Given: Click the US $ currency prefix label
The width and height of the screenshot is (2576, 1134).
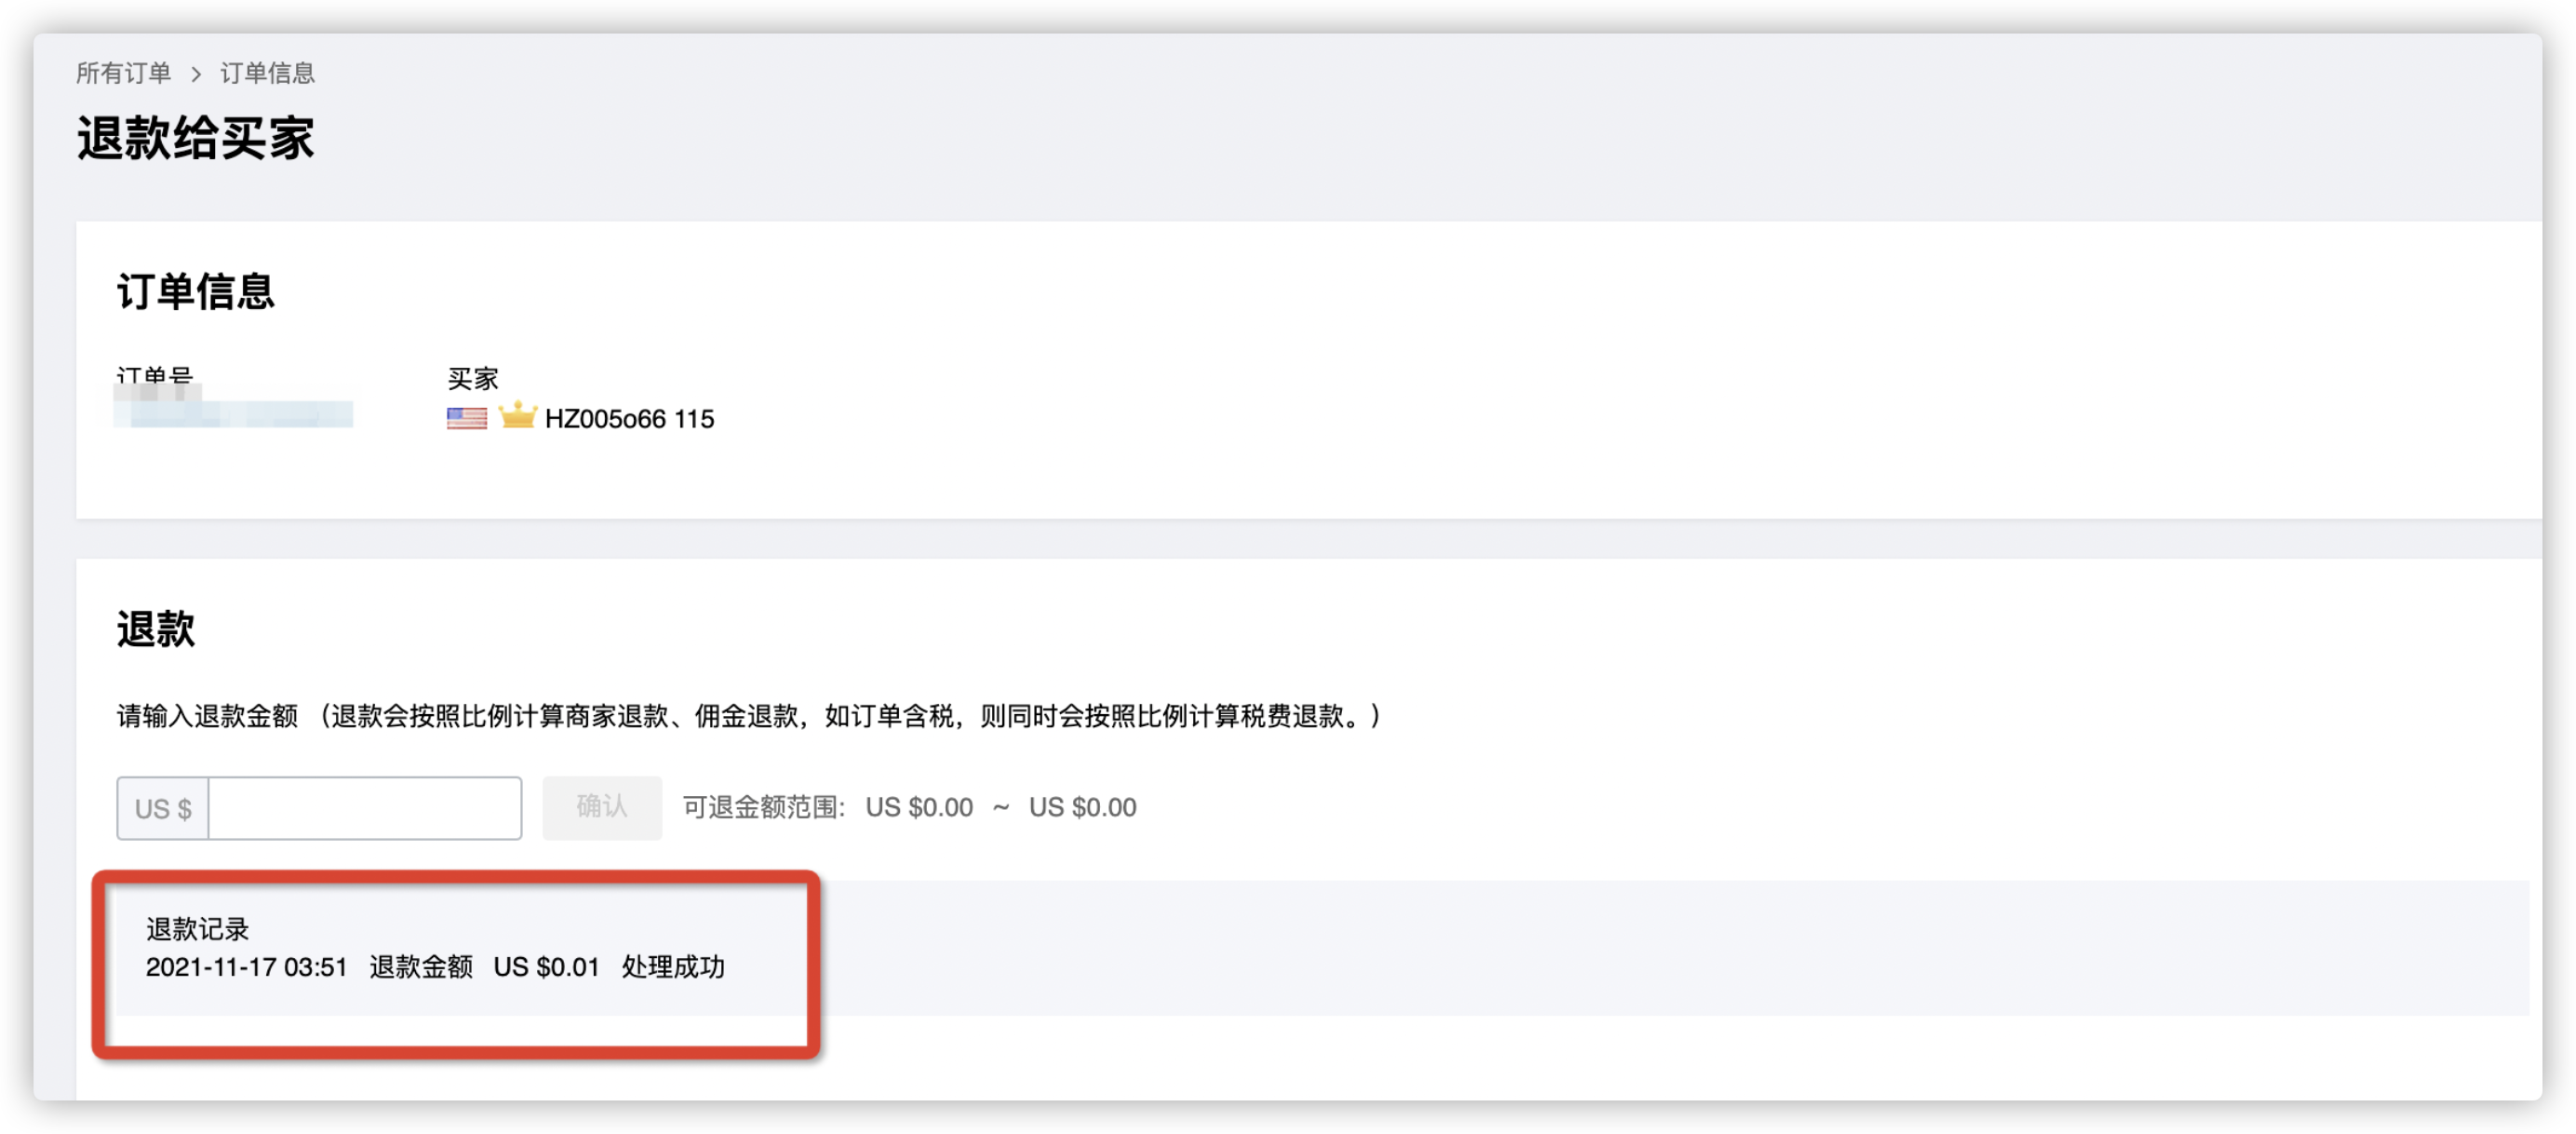Looking at the screenshot, I should [163, 808].
